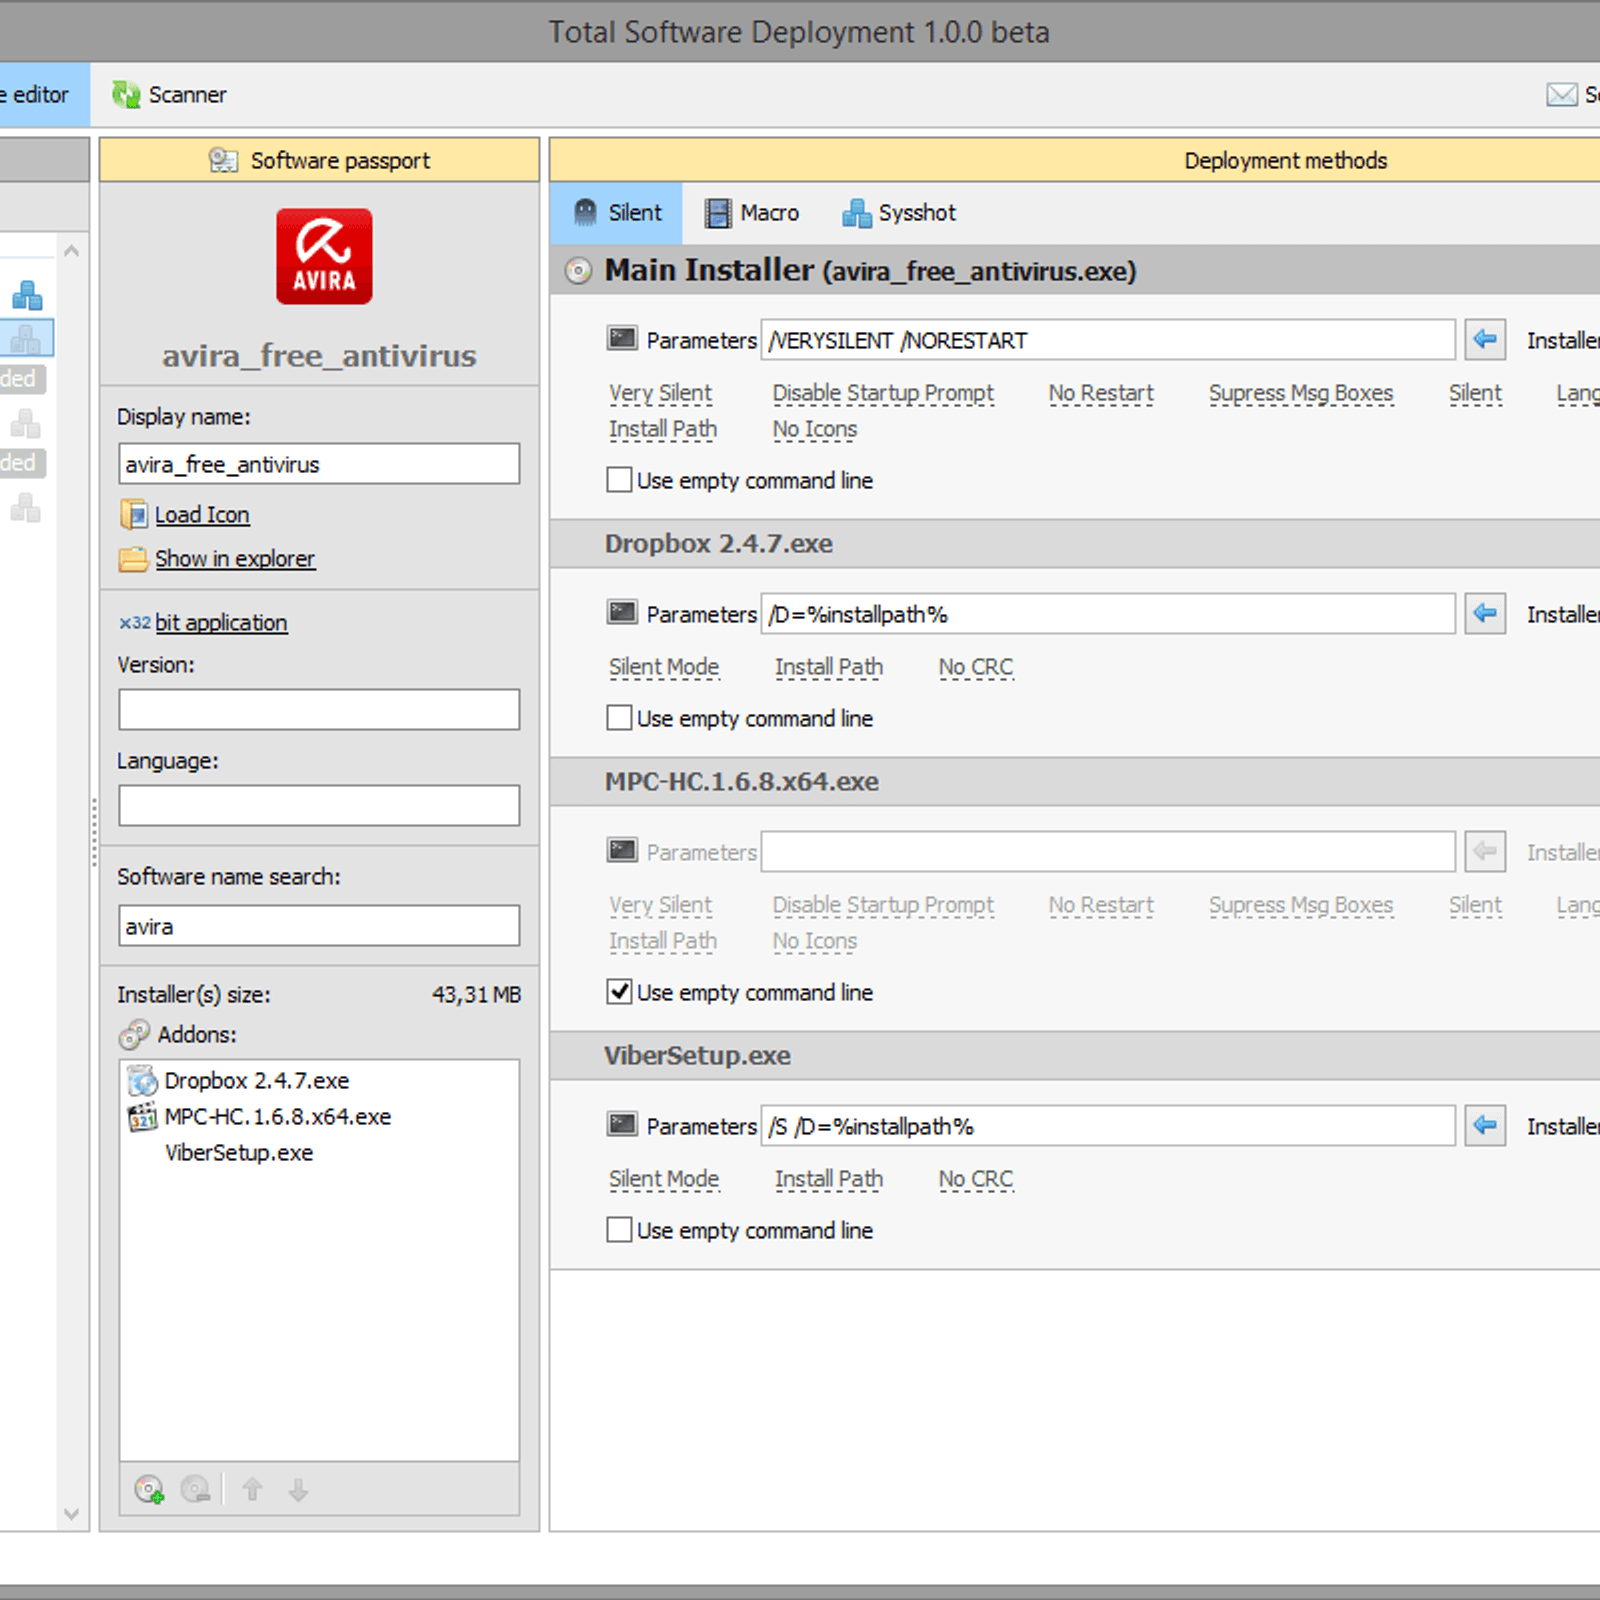Click No Icons under Main Installer
Screen dimensions: 1600x1600
click(x=815, y=429)
